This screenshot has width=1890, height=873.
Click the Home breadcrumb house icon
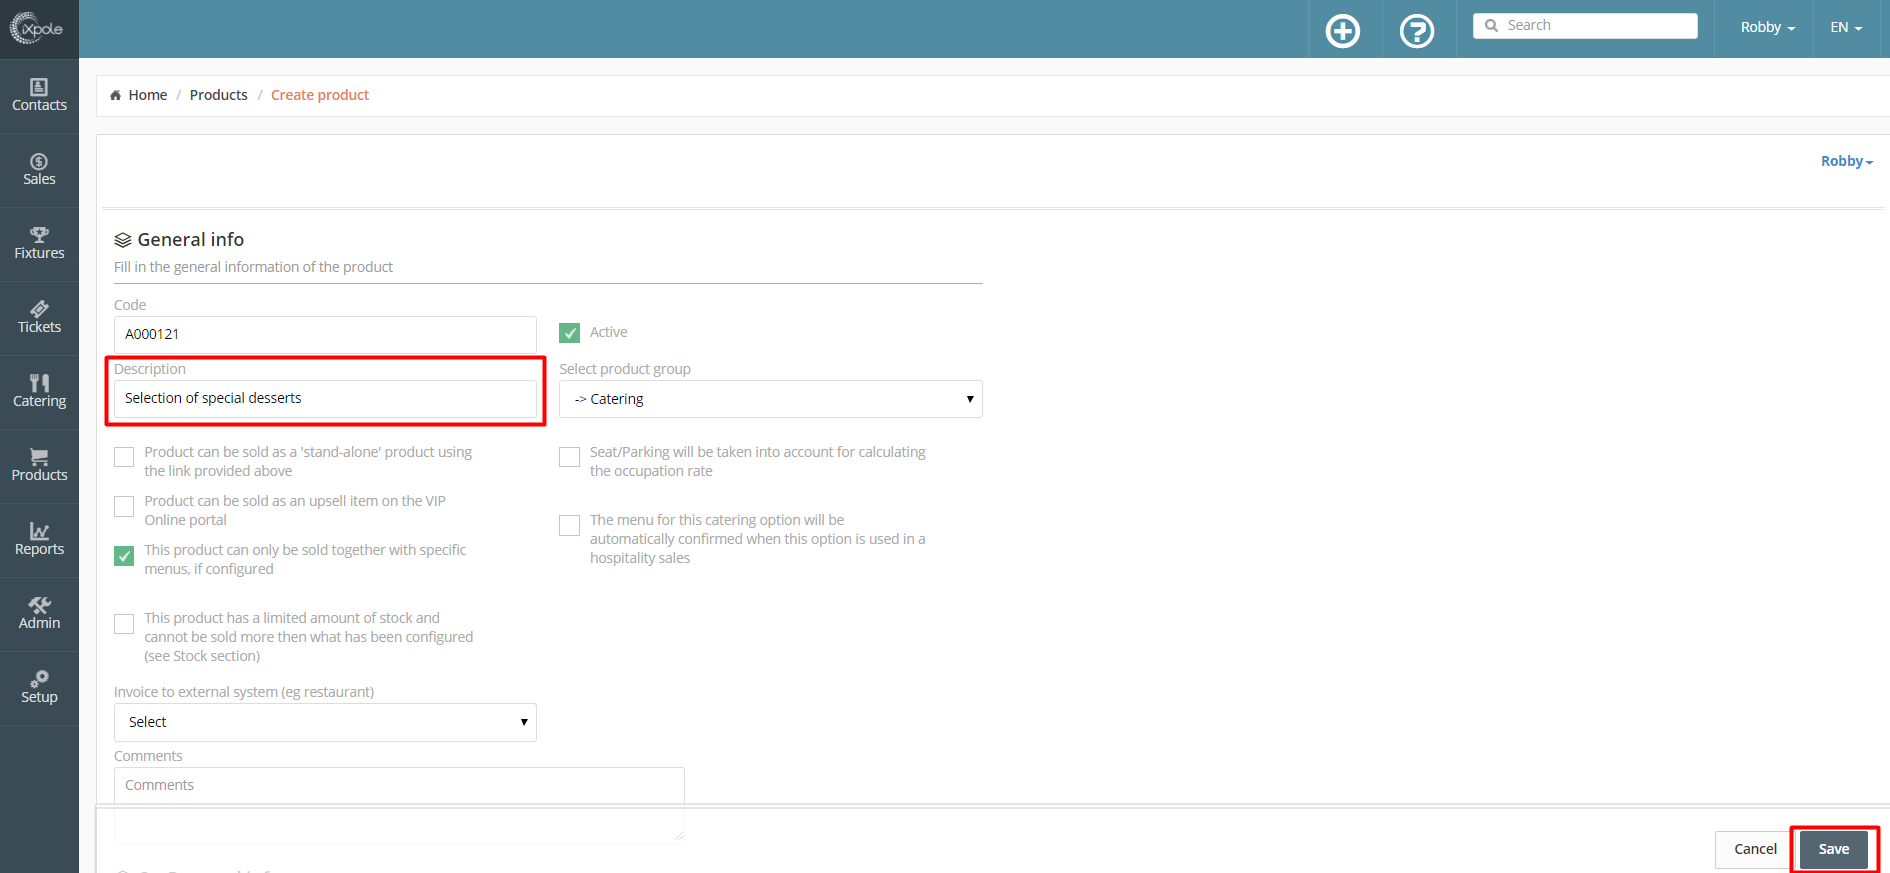pos(115,95)
